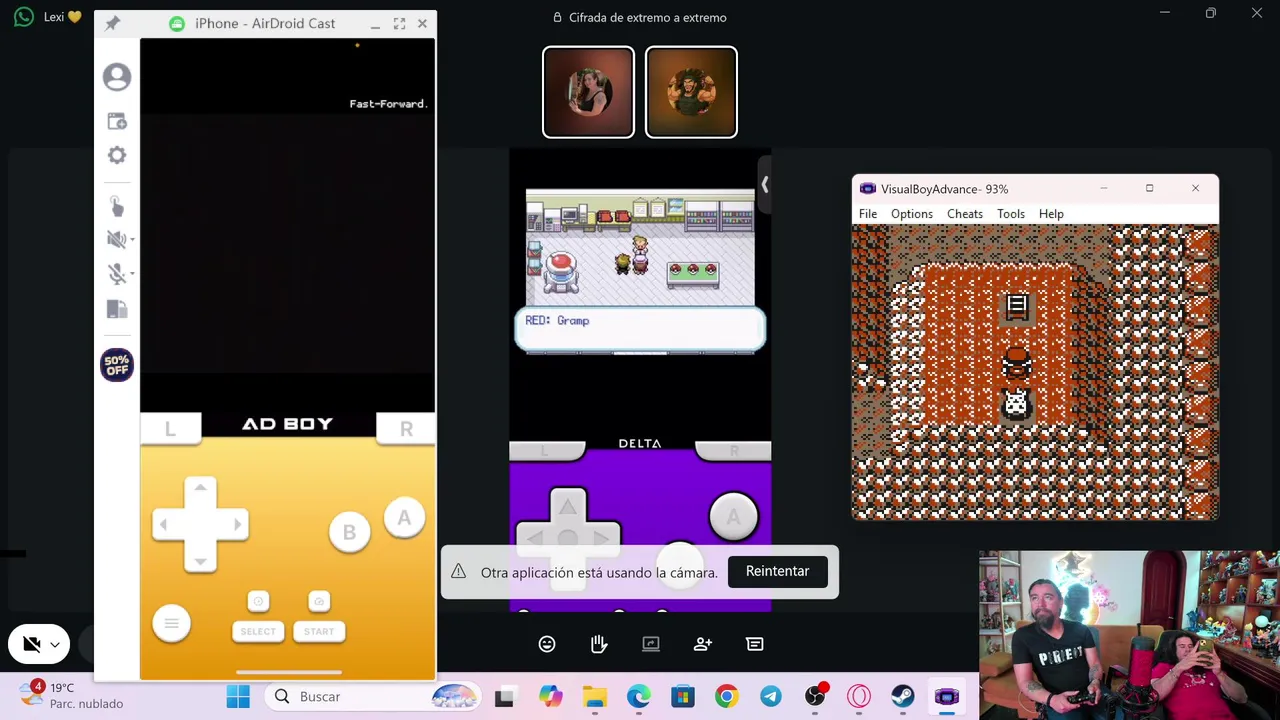This screenshot has width=1280, height=720.
Task: Tap the D-pad right arrow in AD Boy
Action: coord(237,524)
